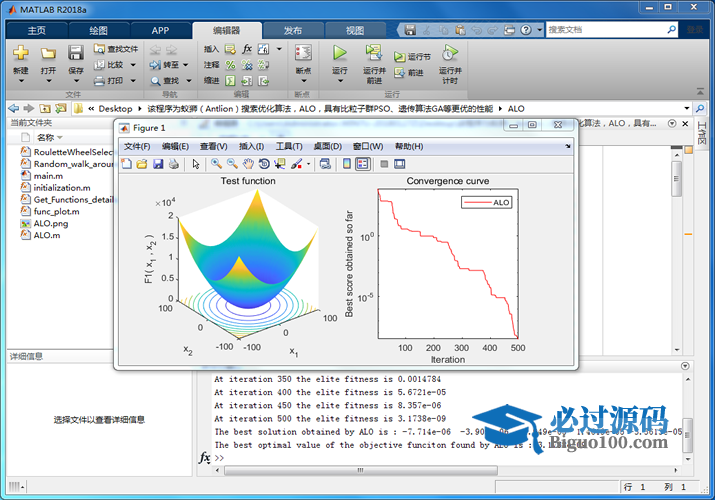715x500 pixels.
Task: Toggle the pan hand tool in Figure 1
Action: pos(248,164)
